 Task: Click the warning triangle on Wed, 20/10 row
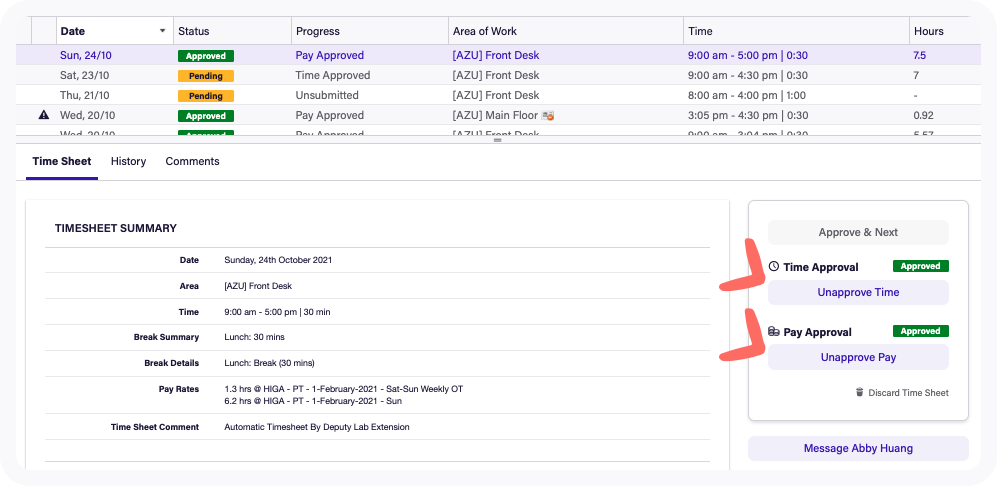(x=43, y=115)
